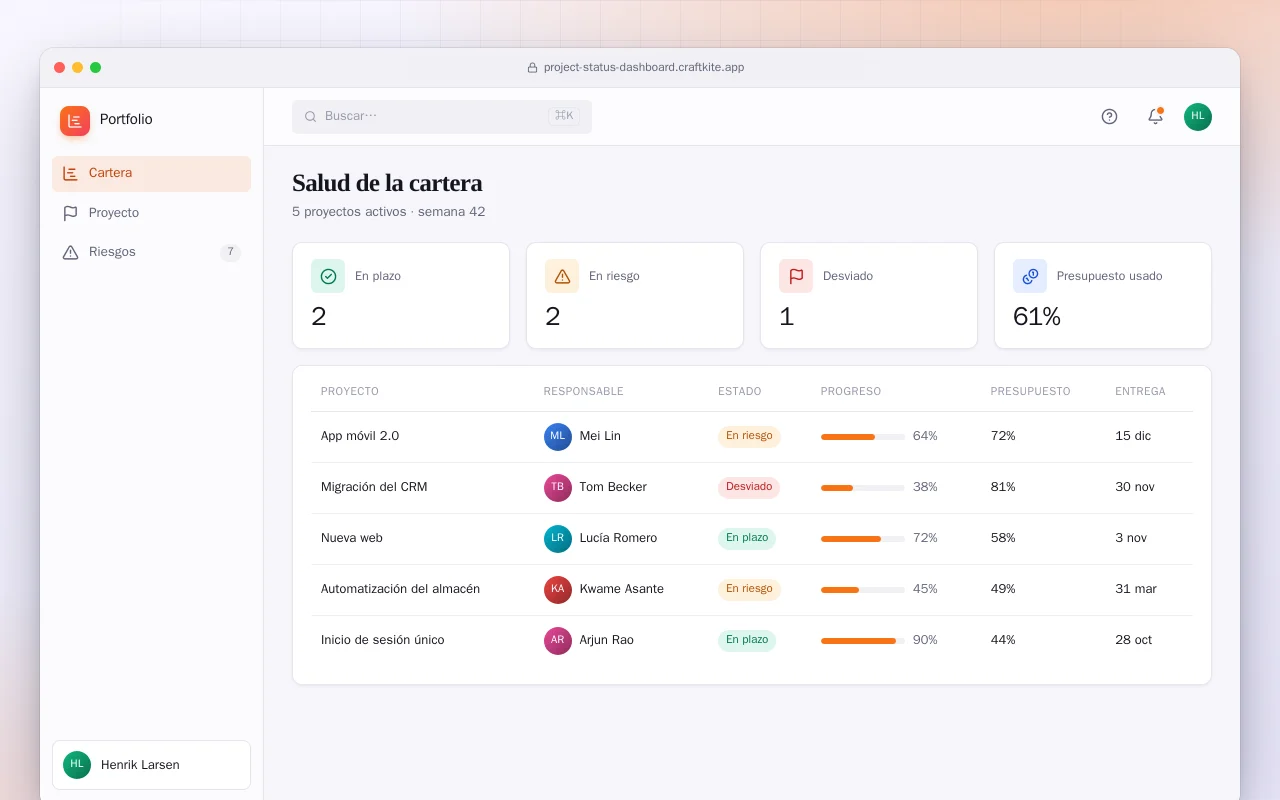Click the 81% budget value
Screen dimensions: 1280x800
1003,488
